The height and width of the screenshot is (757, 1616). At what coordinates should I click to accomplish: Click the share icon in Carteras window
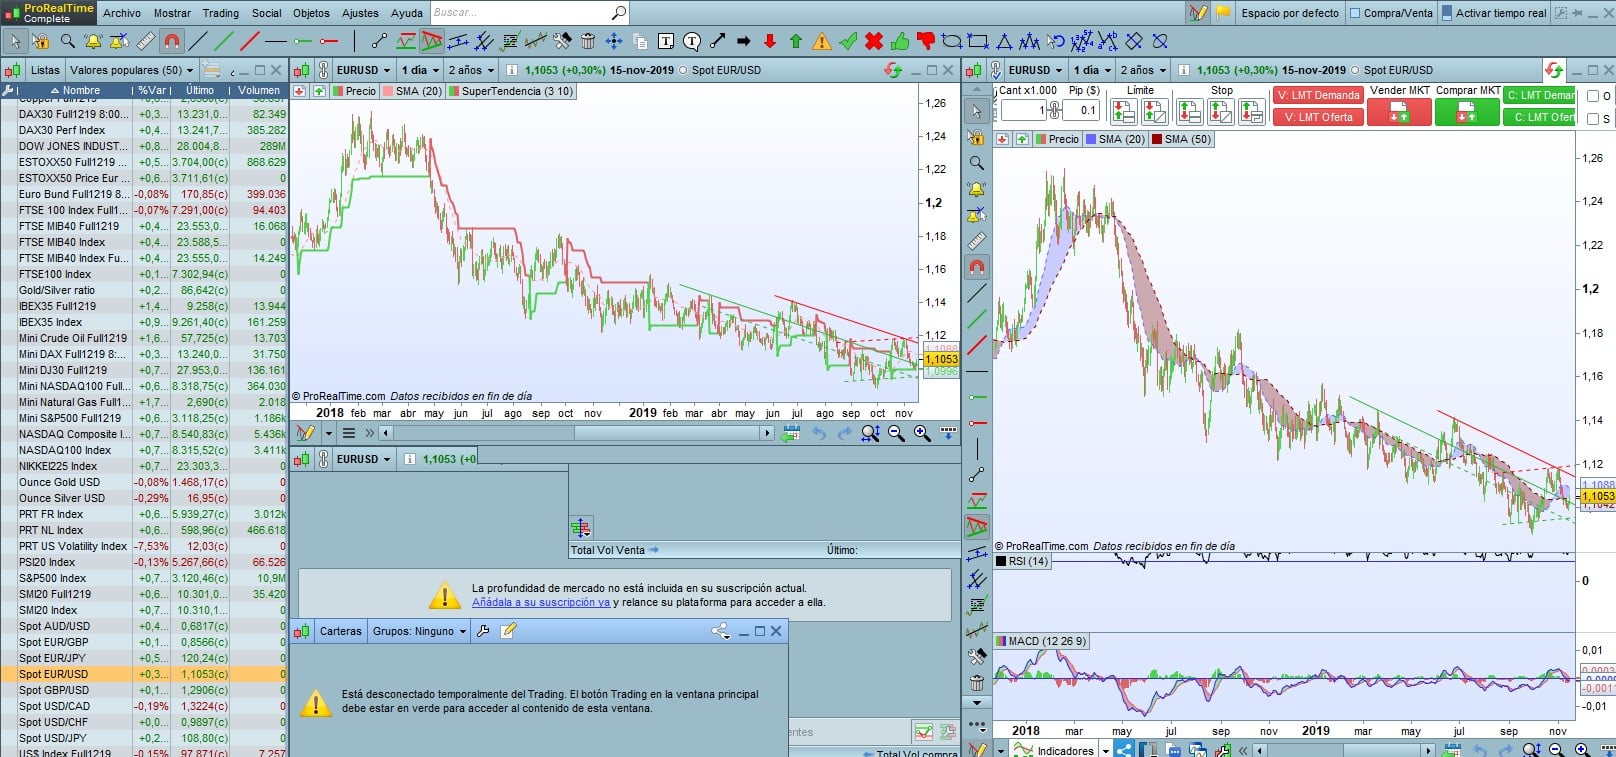(720, 631)
